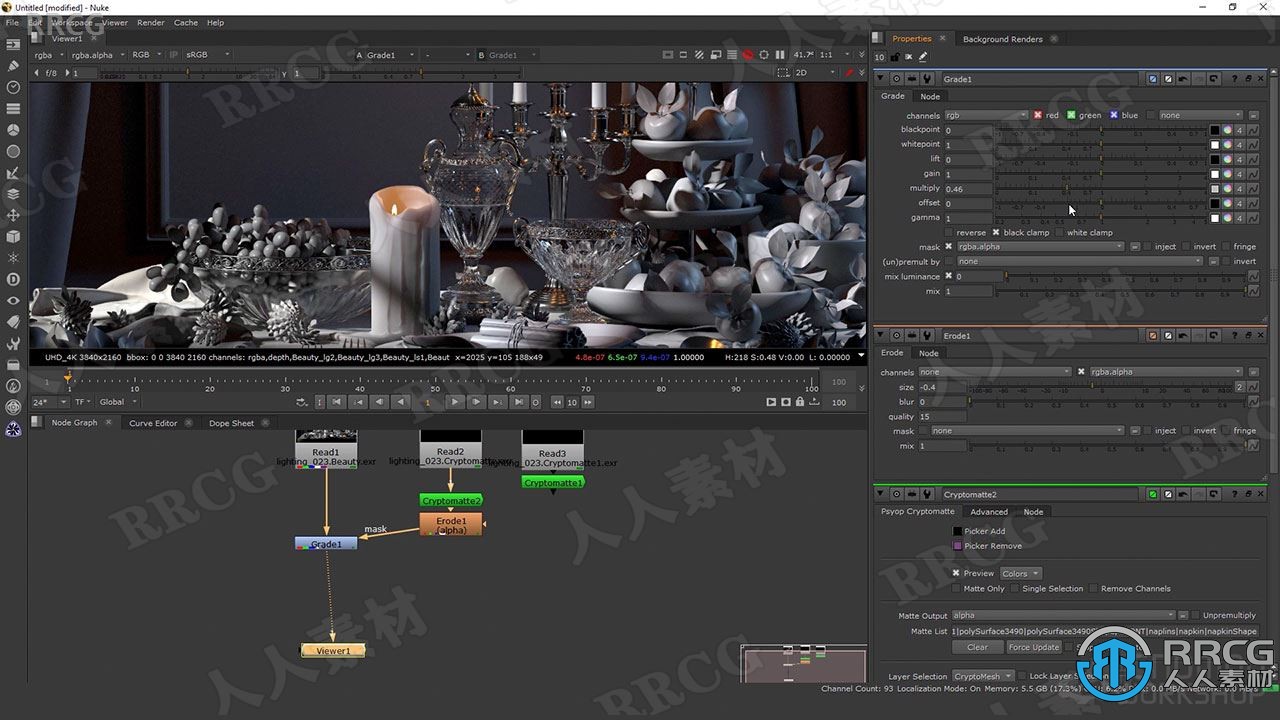Open the 3D nodes cube icon
The width and height of the screenshot is (1280, 720).
click(13, 236)
